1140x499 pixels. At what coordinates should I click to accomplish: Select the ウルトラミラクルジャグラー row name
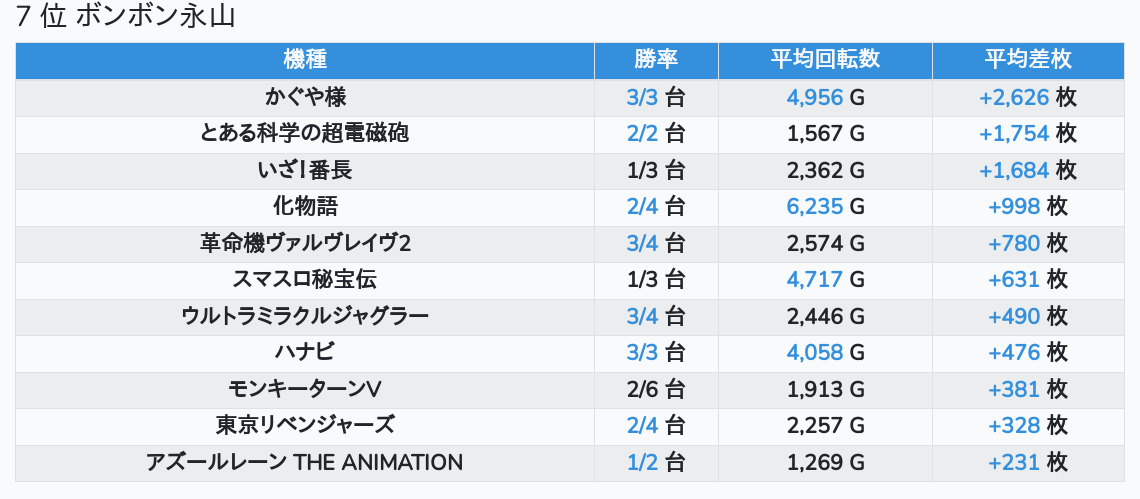pos(305,316)
